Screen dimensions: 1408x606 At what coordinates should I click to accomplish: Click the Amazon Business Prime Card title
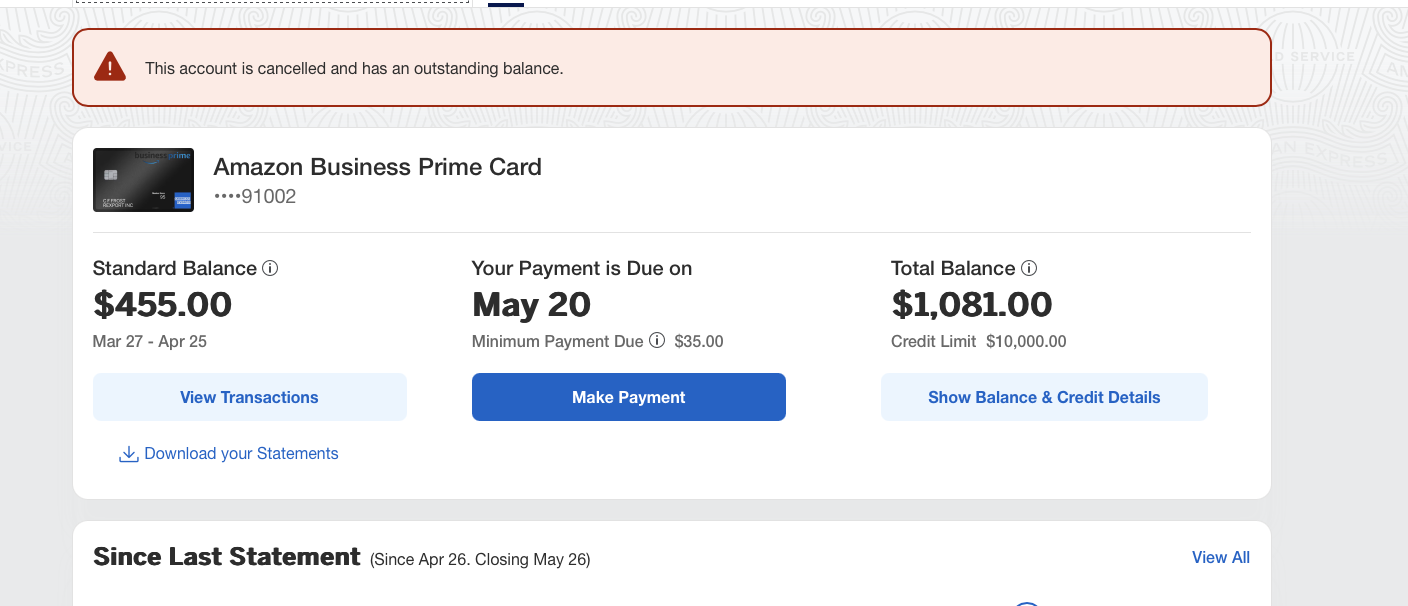point(377,167)
